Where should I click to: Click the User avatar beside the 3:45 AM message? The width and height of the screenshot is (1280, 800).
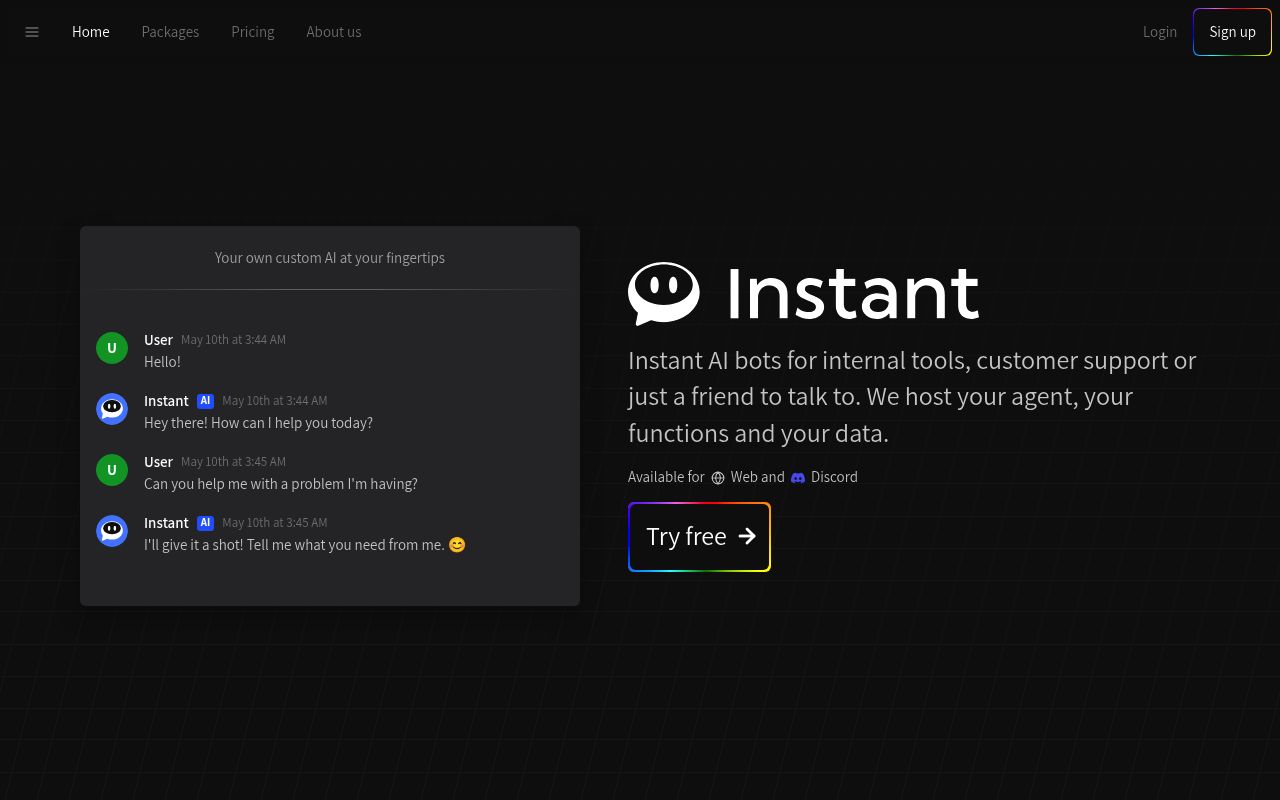point(112,470)
